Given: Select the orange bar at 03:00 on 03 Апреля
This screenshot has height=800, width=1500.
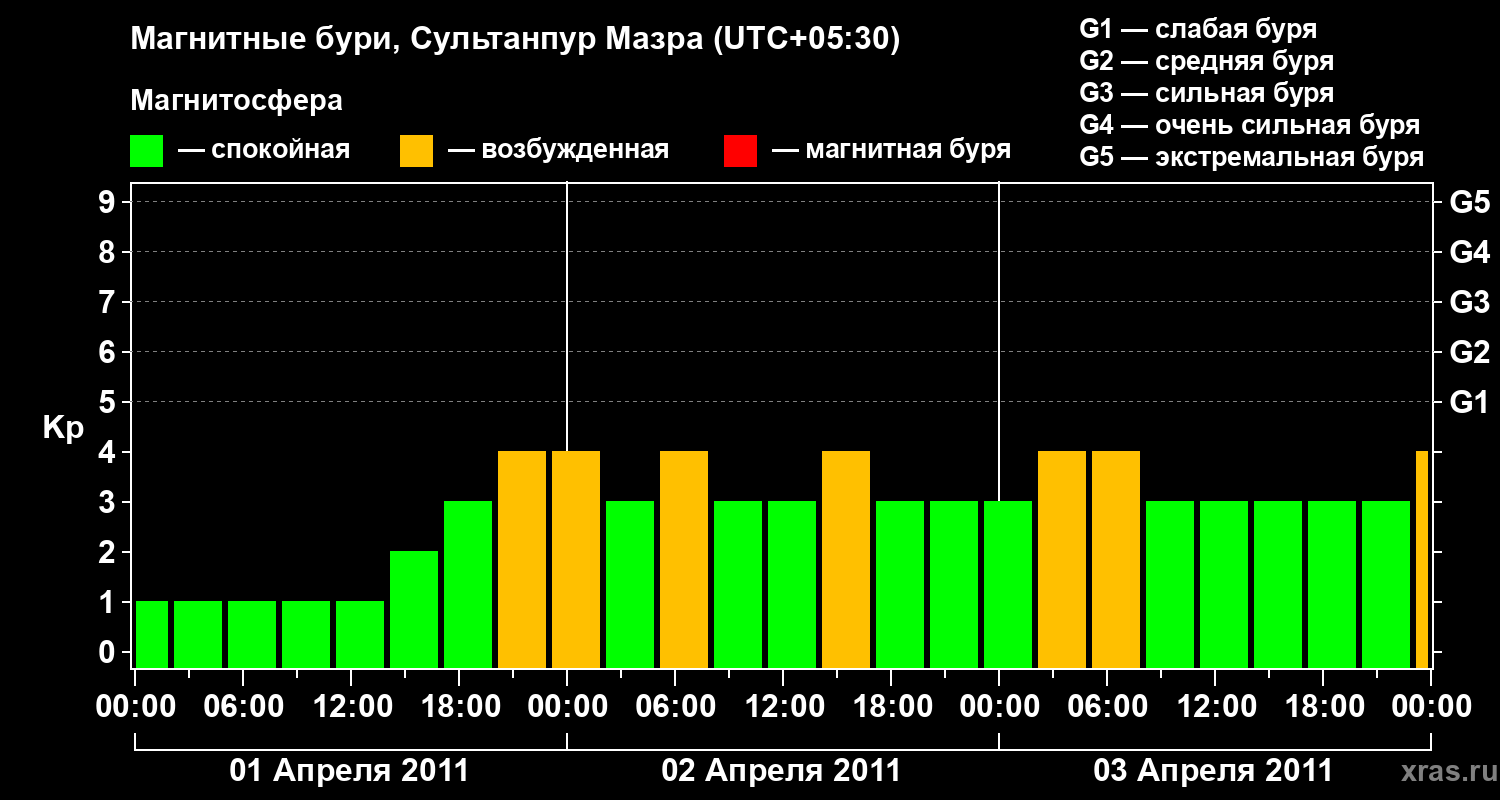Looking at the screenshot, I should 1062,559.
